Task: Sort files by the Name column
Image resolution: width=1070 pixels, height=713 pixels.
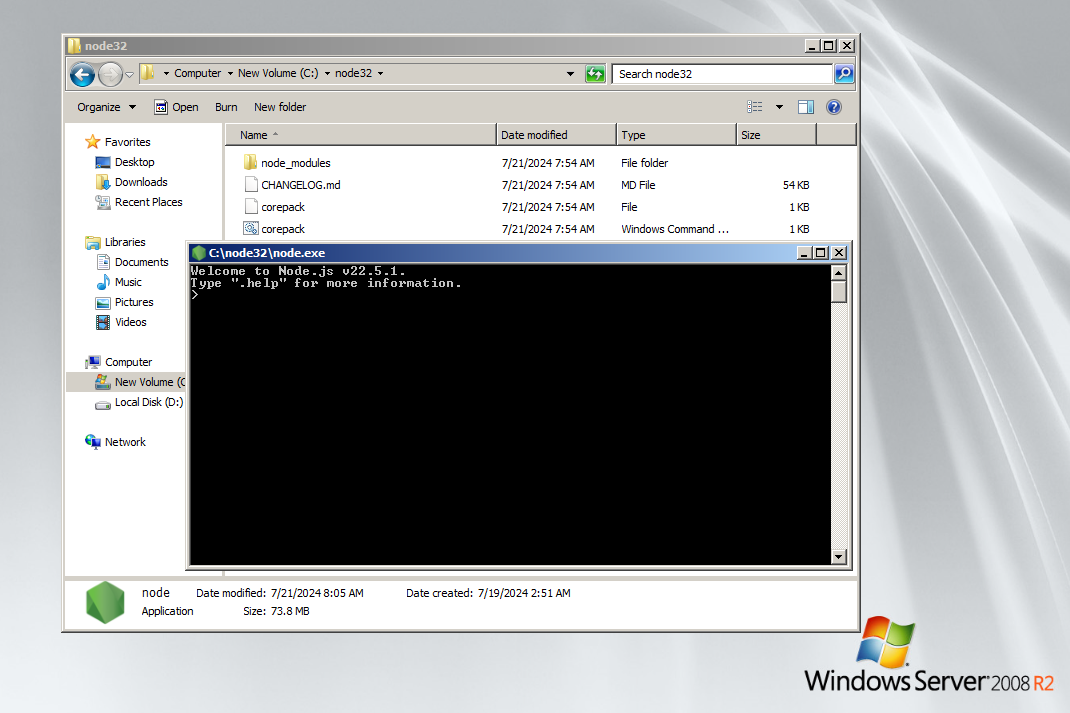Action: [361, 135]
